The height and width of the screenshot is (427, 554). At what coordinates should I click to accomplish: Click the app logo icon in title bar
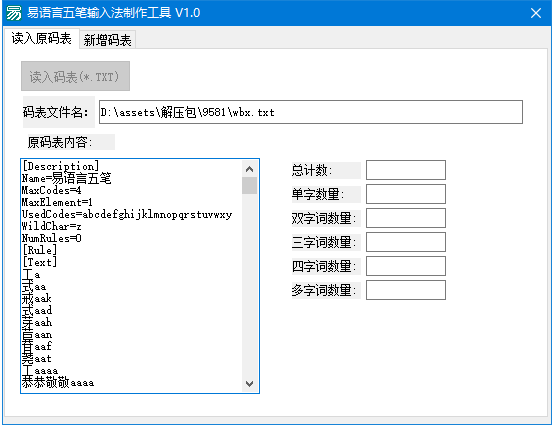(x=14, y=13)
